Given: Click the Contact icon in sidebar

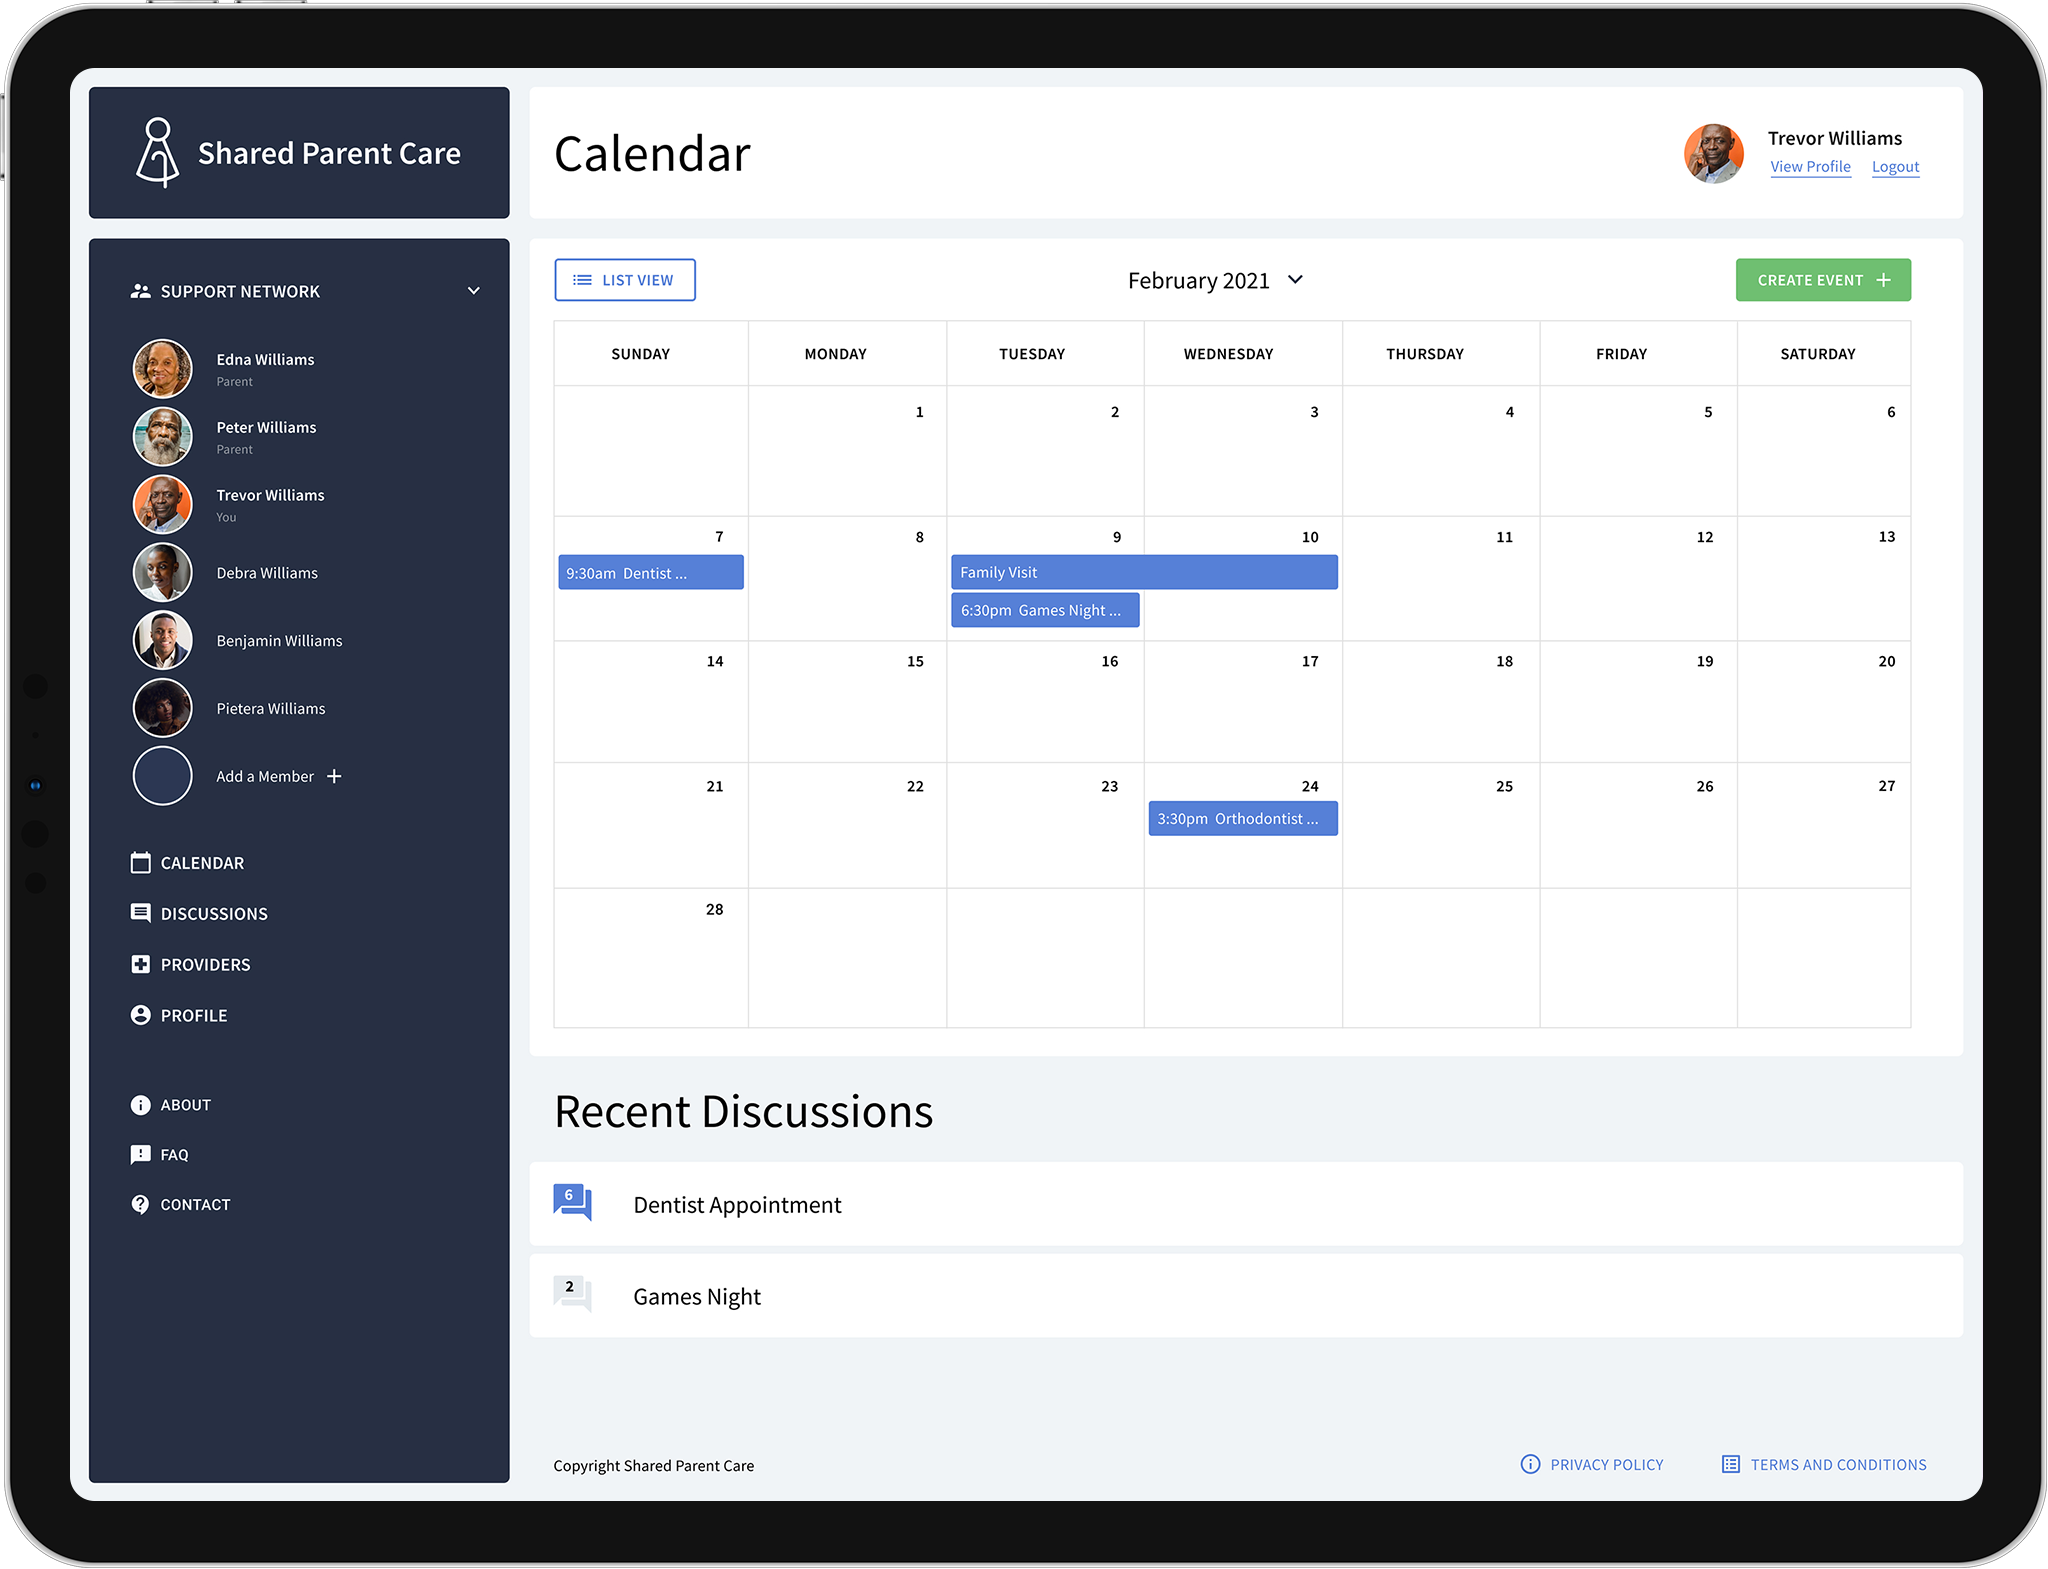Looking at the screenshot, I should 140,1203.
